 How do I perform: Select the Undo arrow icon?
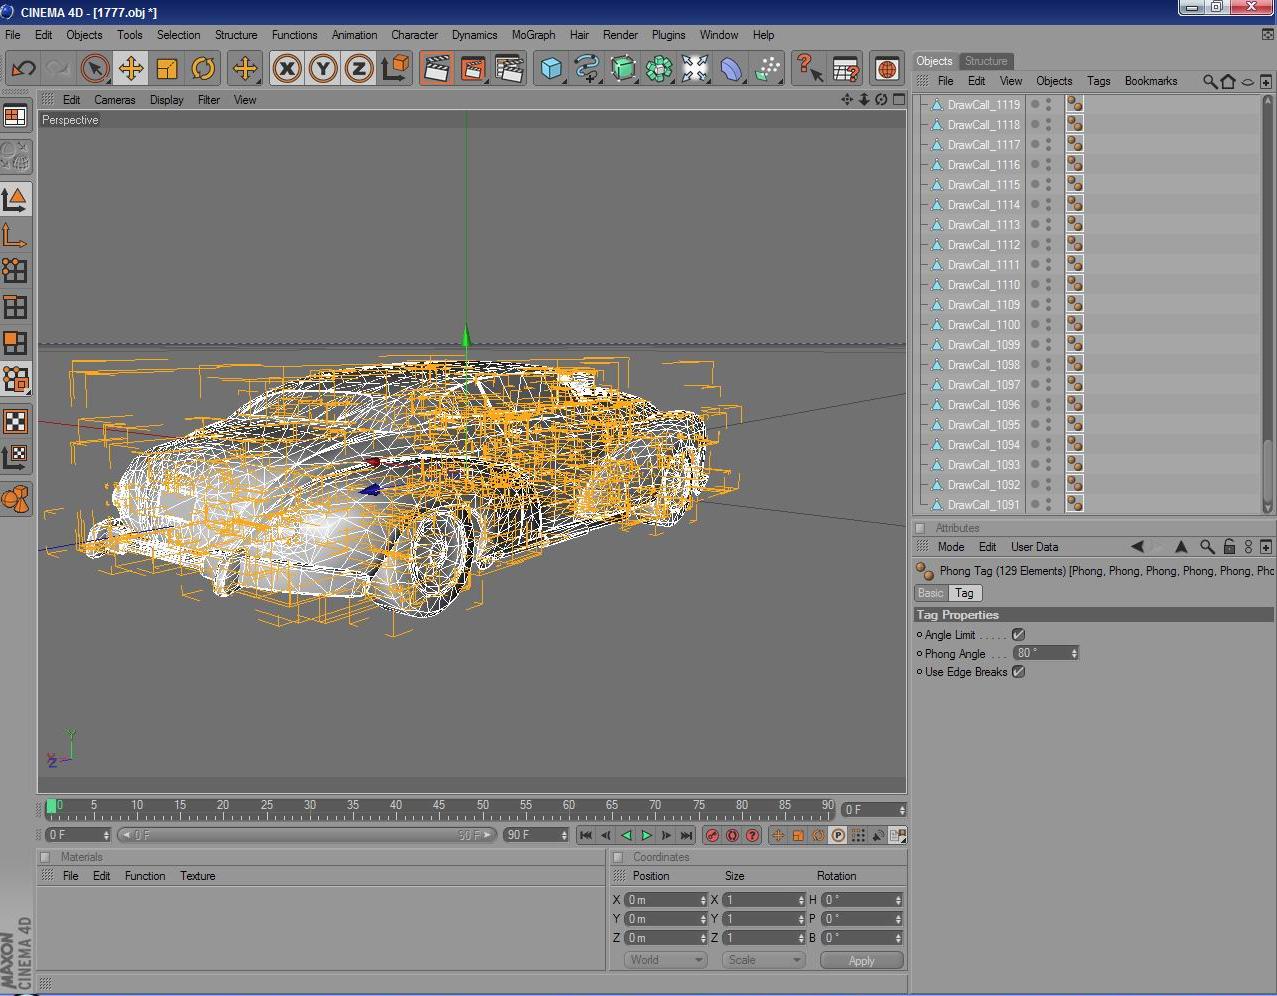click(x=22, y=68)
